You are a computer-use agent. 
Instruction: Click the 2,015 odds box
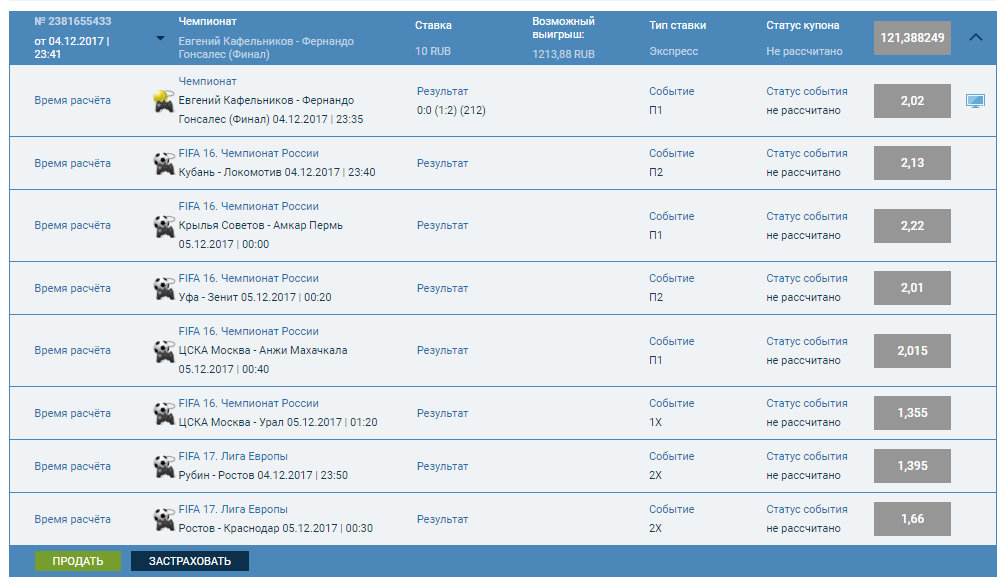click(912, 351)
